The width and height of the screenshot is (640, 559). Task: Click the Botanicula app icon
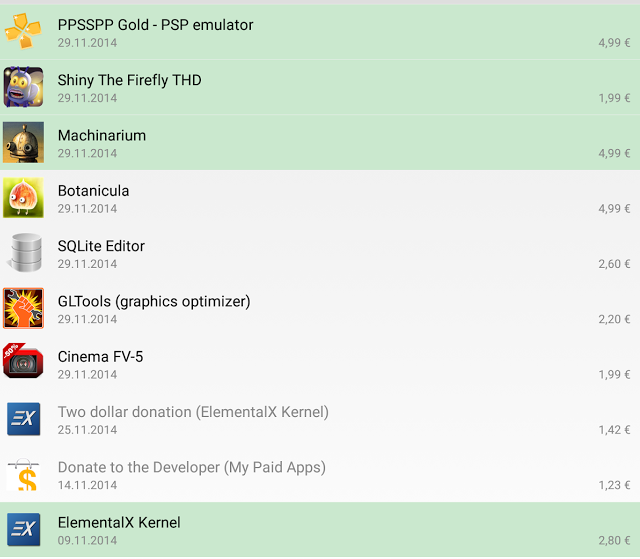(x=23, y=198)
